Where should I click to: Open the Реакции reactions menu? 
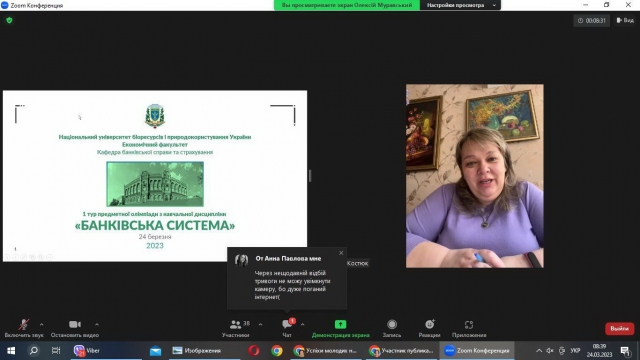[x=429, y=328]
